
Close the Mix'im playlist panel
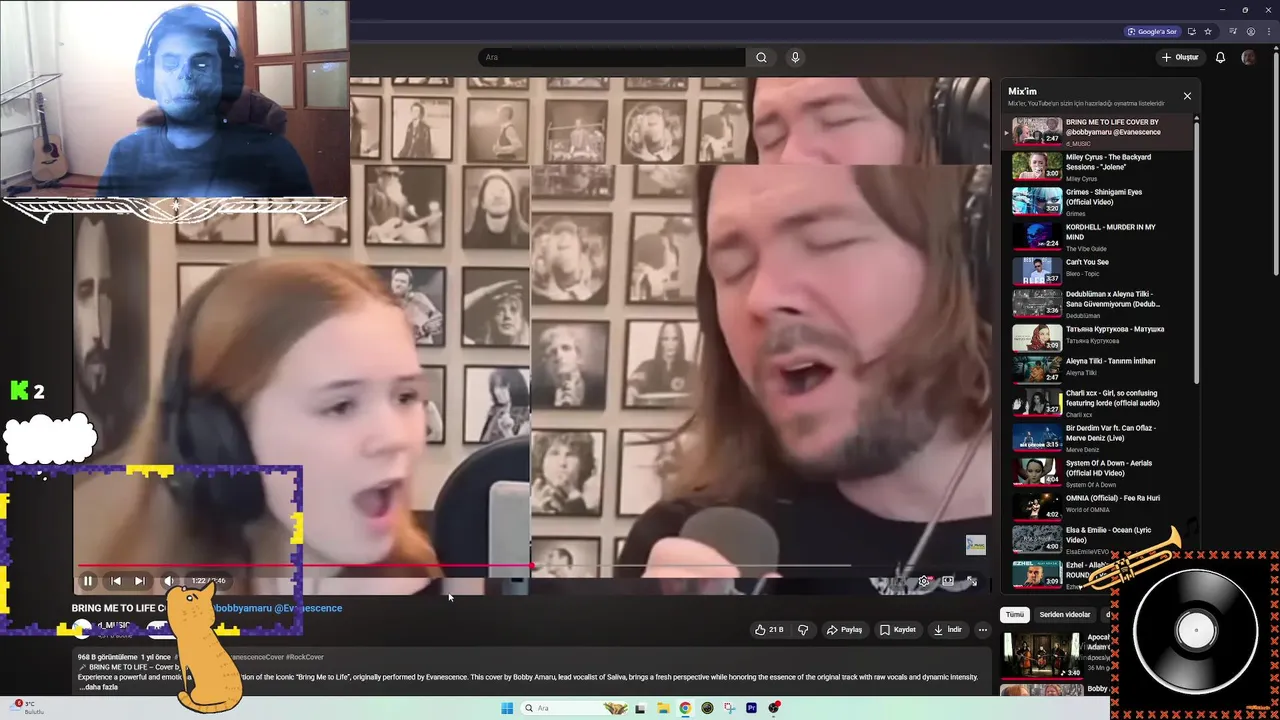coord(1187,96)
